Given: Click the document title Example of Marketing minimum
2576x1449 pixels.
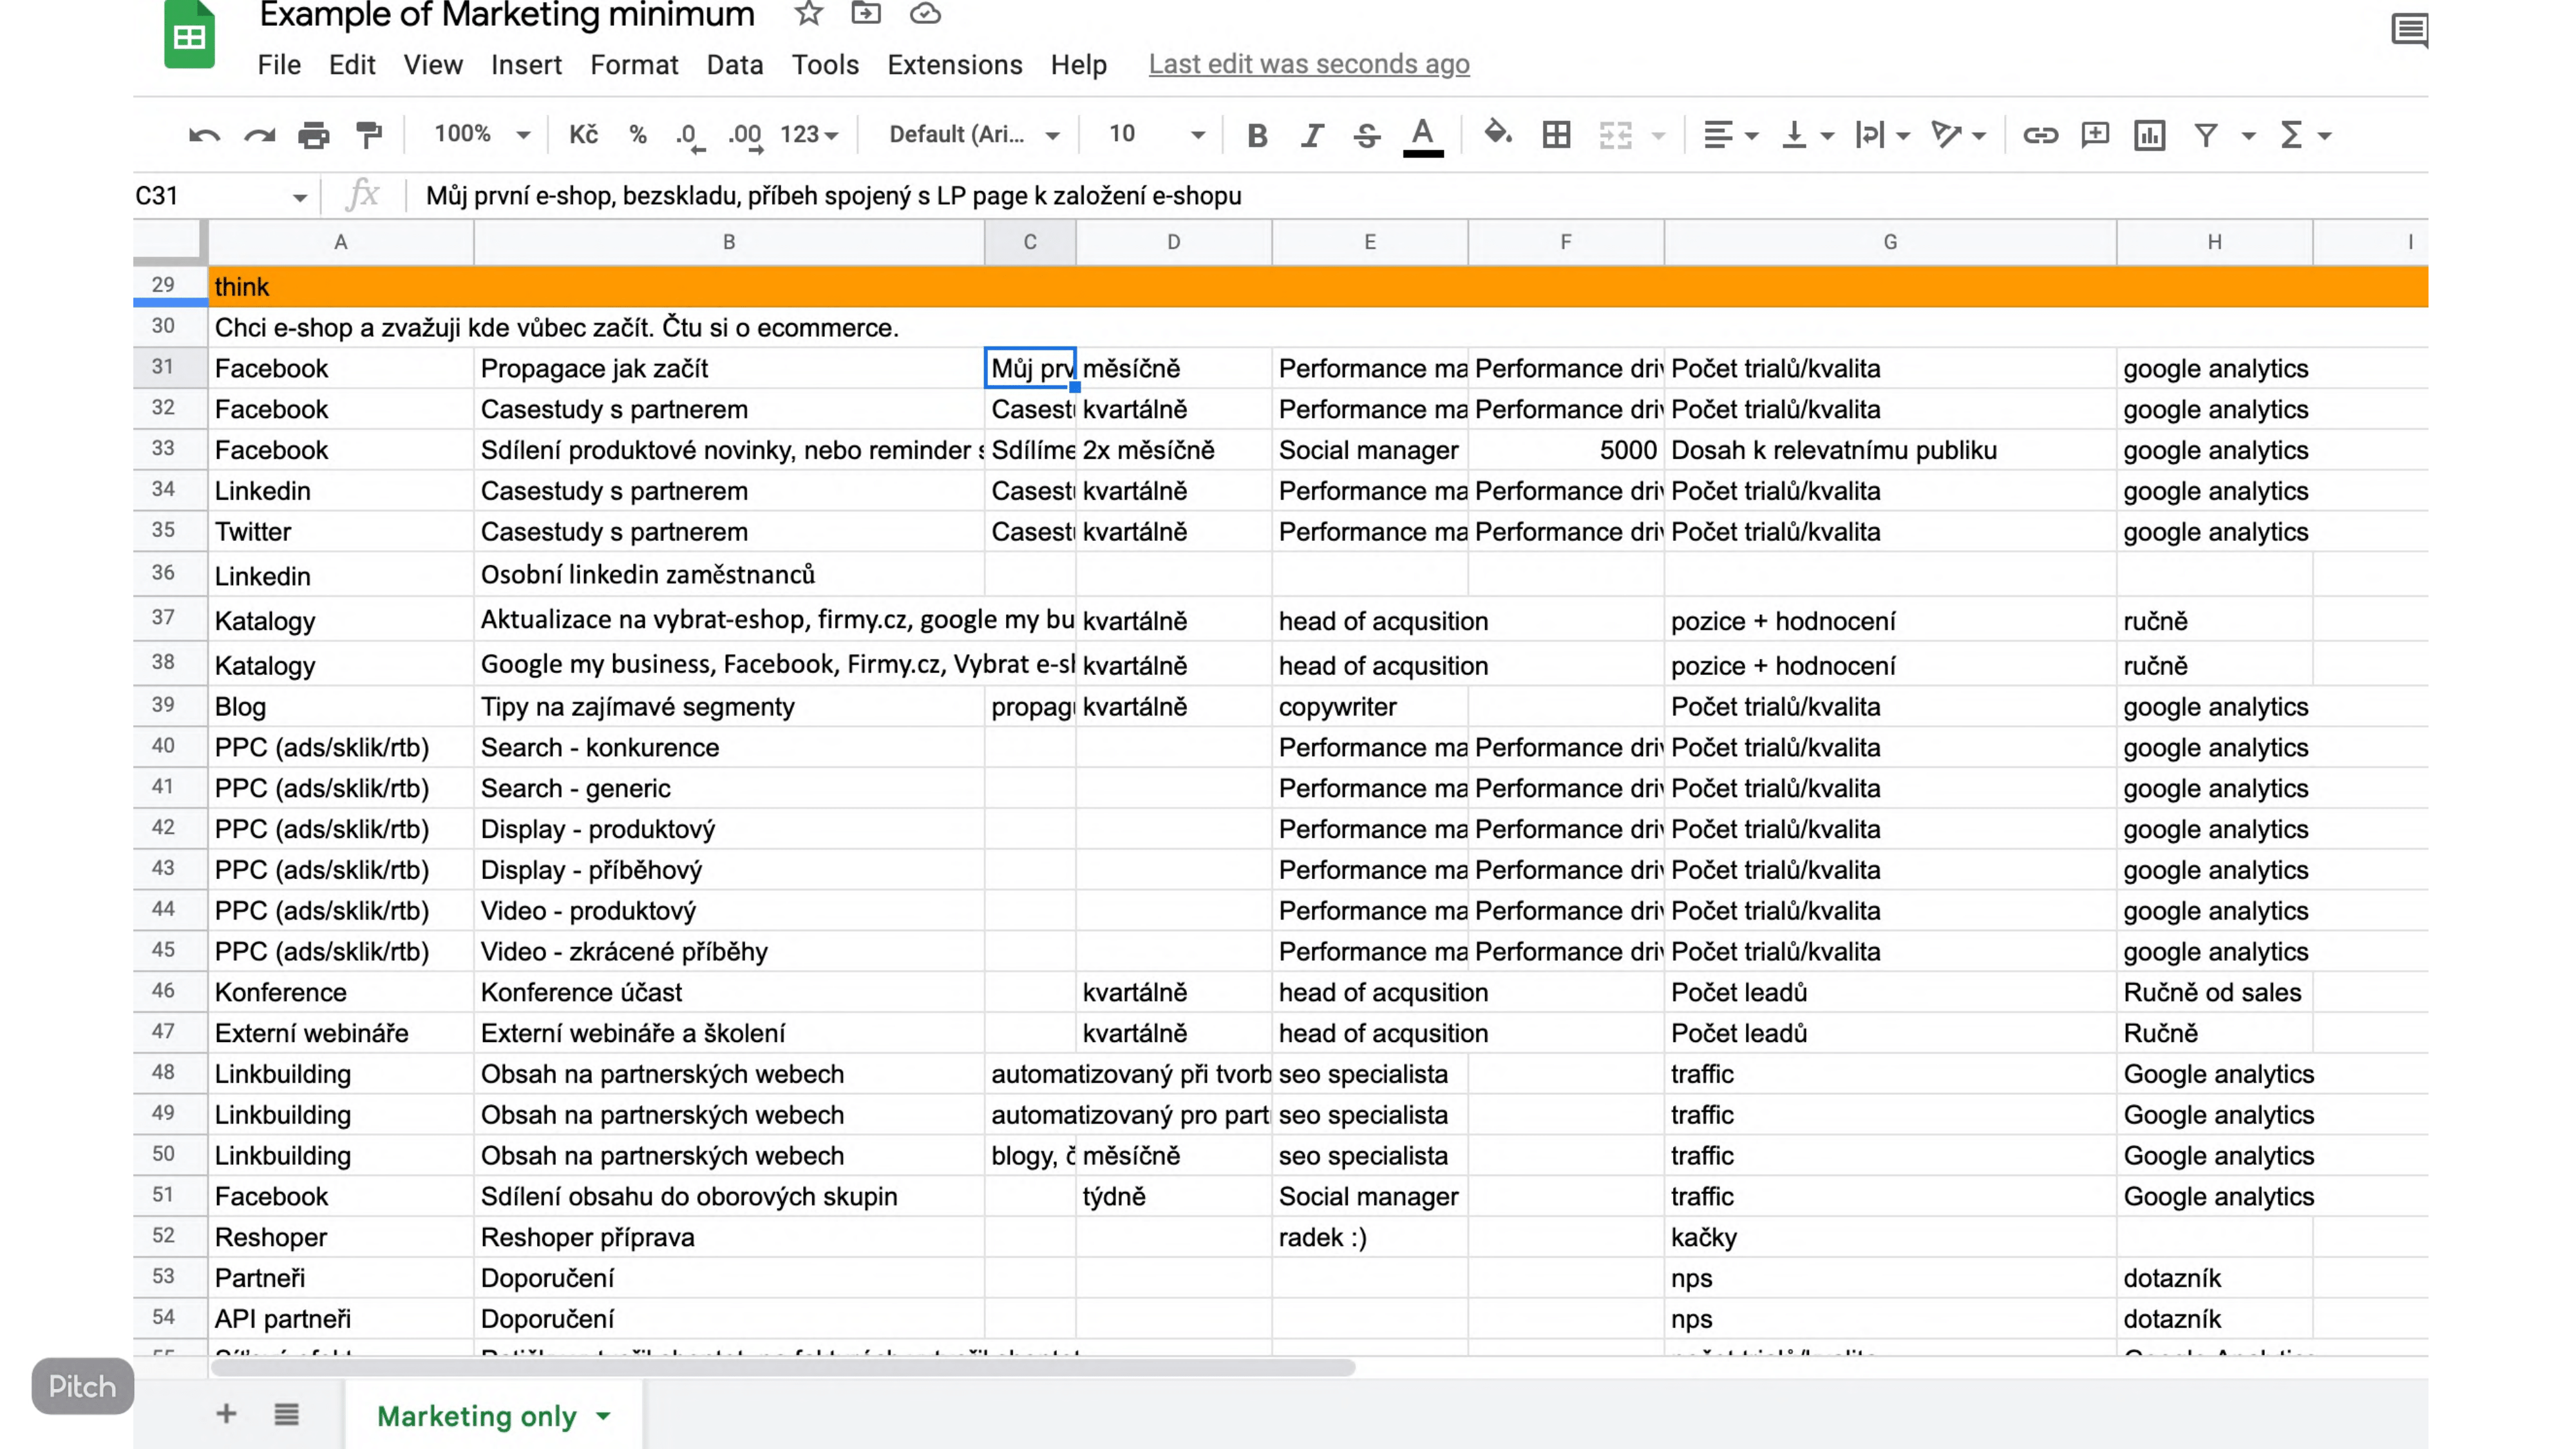Looking at the screenshot, I should [x=507, y=15].
